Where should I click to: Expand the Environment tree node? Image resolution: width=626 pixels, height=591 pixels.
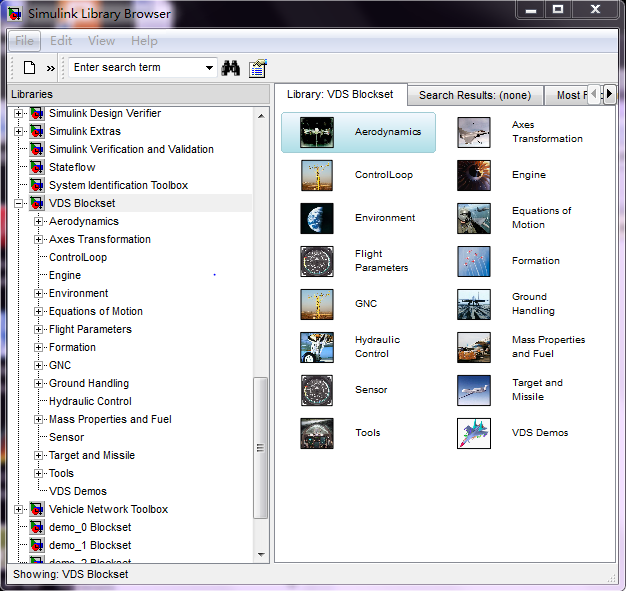click(x=38, y=294)
